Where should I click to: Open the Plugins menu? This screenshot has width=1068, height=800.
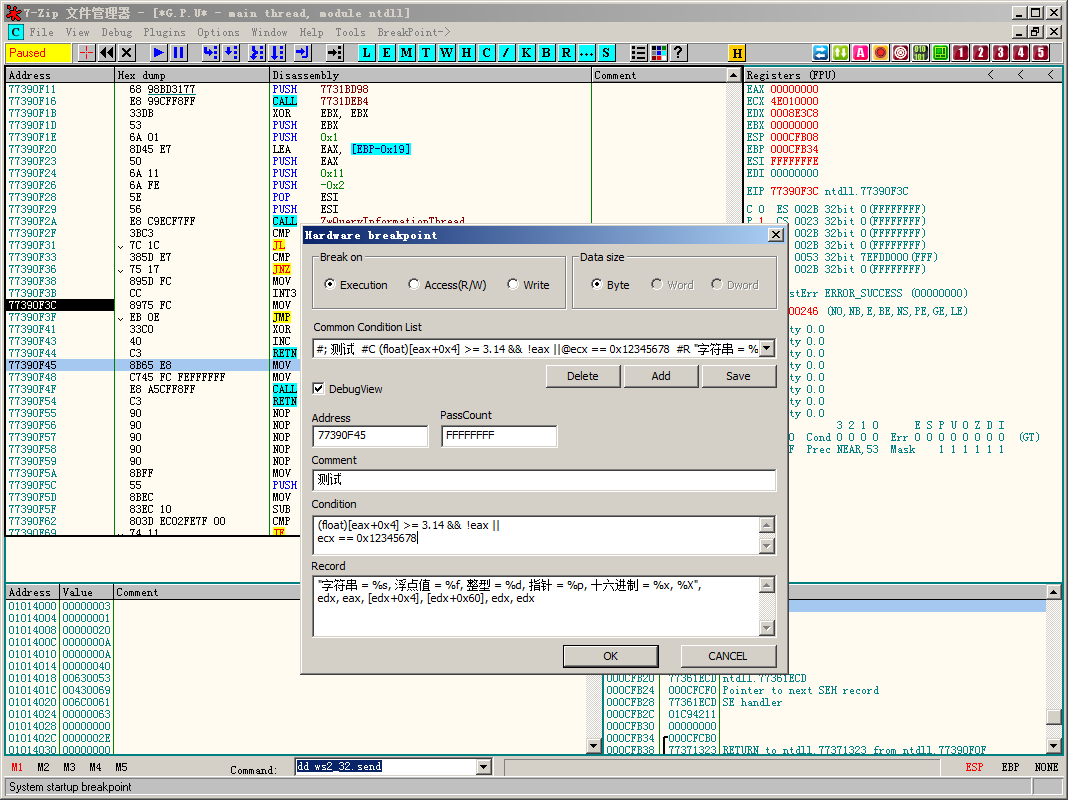pyautogui.click(x=164, y=32)
